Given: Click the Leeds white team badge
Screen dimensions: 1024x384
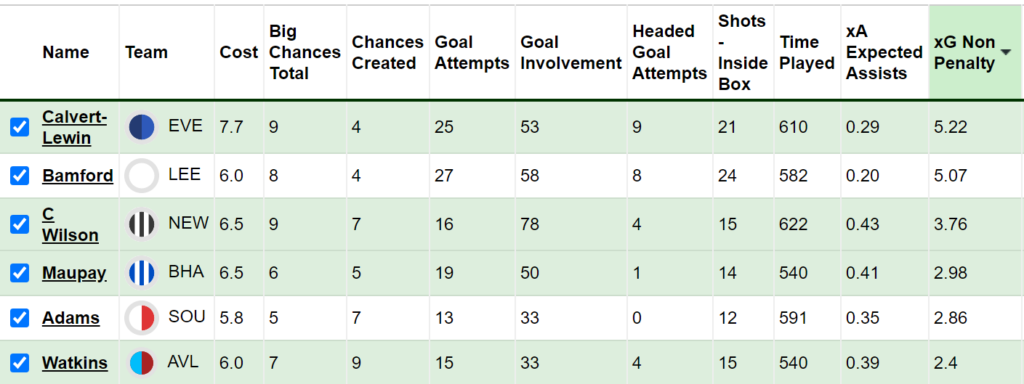Looking at the screenshot, I should [x=142, y=176].
